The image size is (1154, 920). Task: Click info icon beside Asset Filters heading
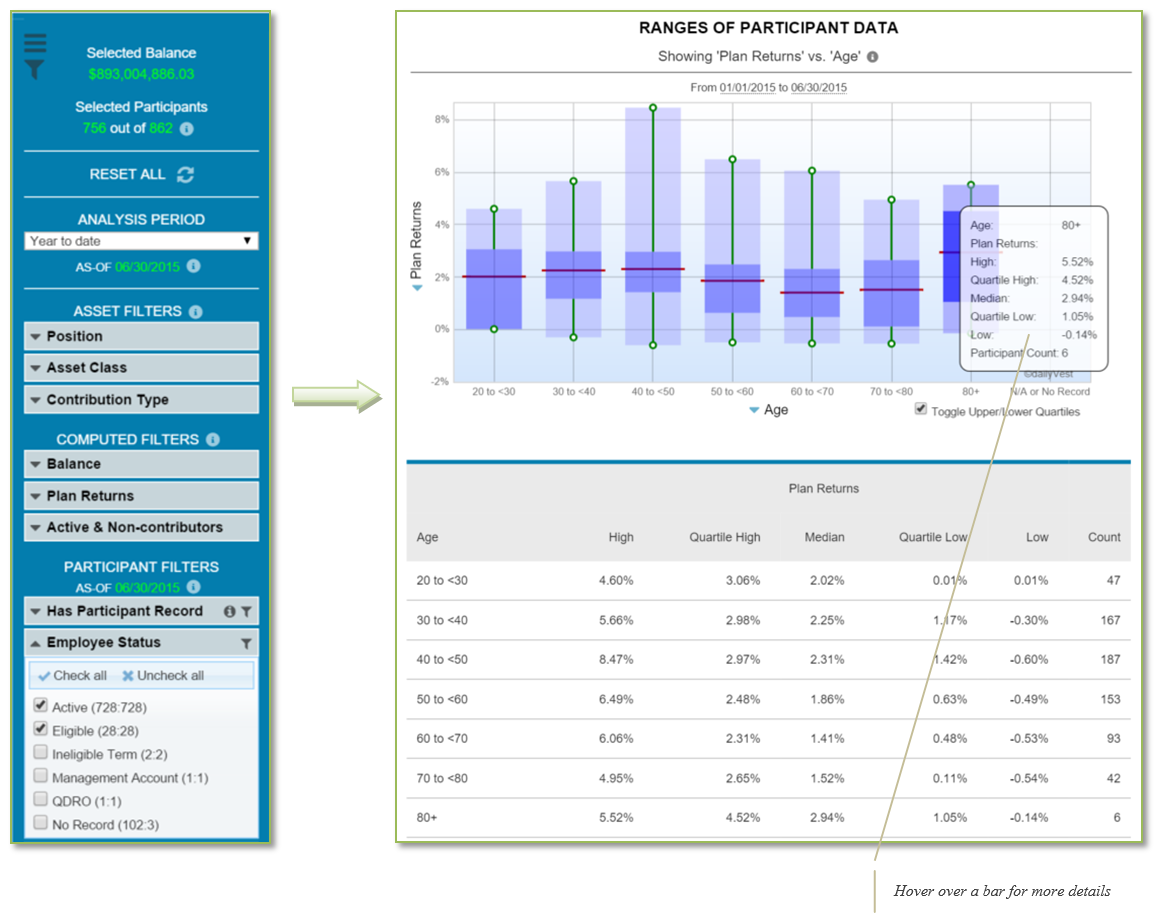pyautogui.click(x=195, y=312)
